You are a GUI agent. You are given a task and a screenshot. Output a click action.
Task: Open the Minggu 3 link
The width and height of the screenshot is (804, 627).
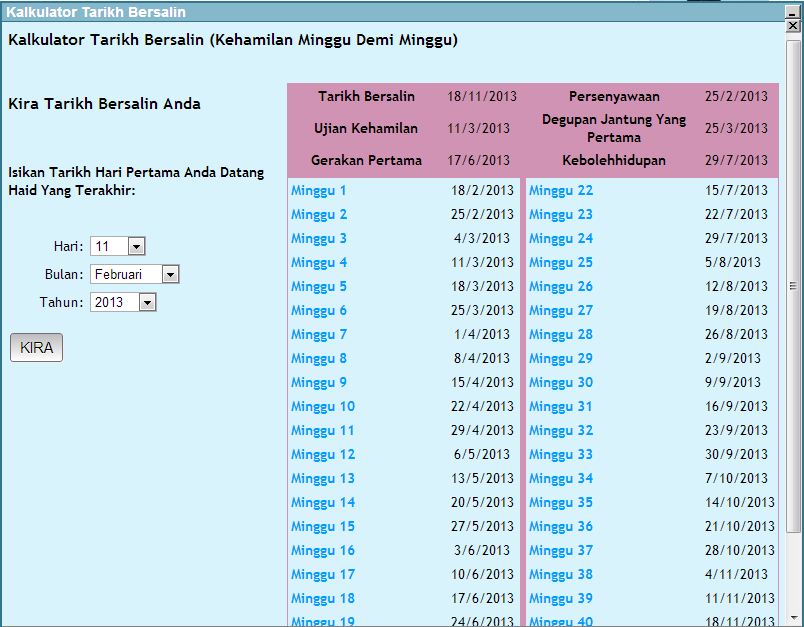click(x=319, y=238)
